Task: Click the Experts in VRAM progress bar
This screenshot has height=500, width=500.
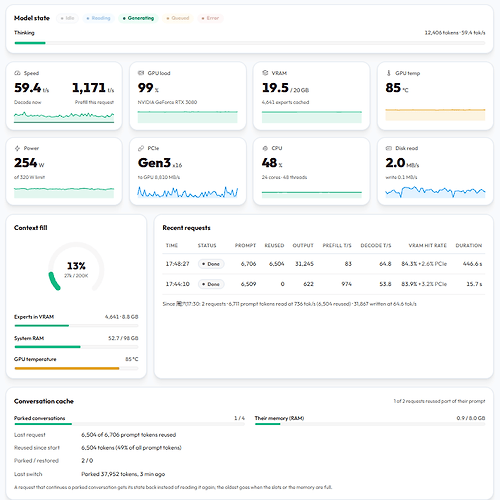Action: tap(76, 325)
